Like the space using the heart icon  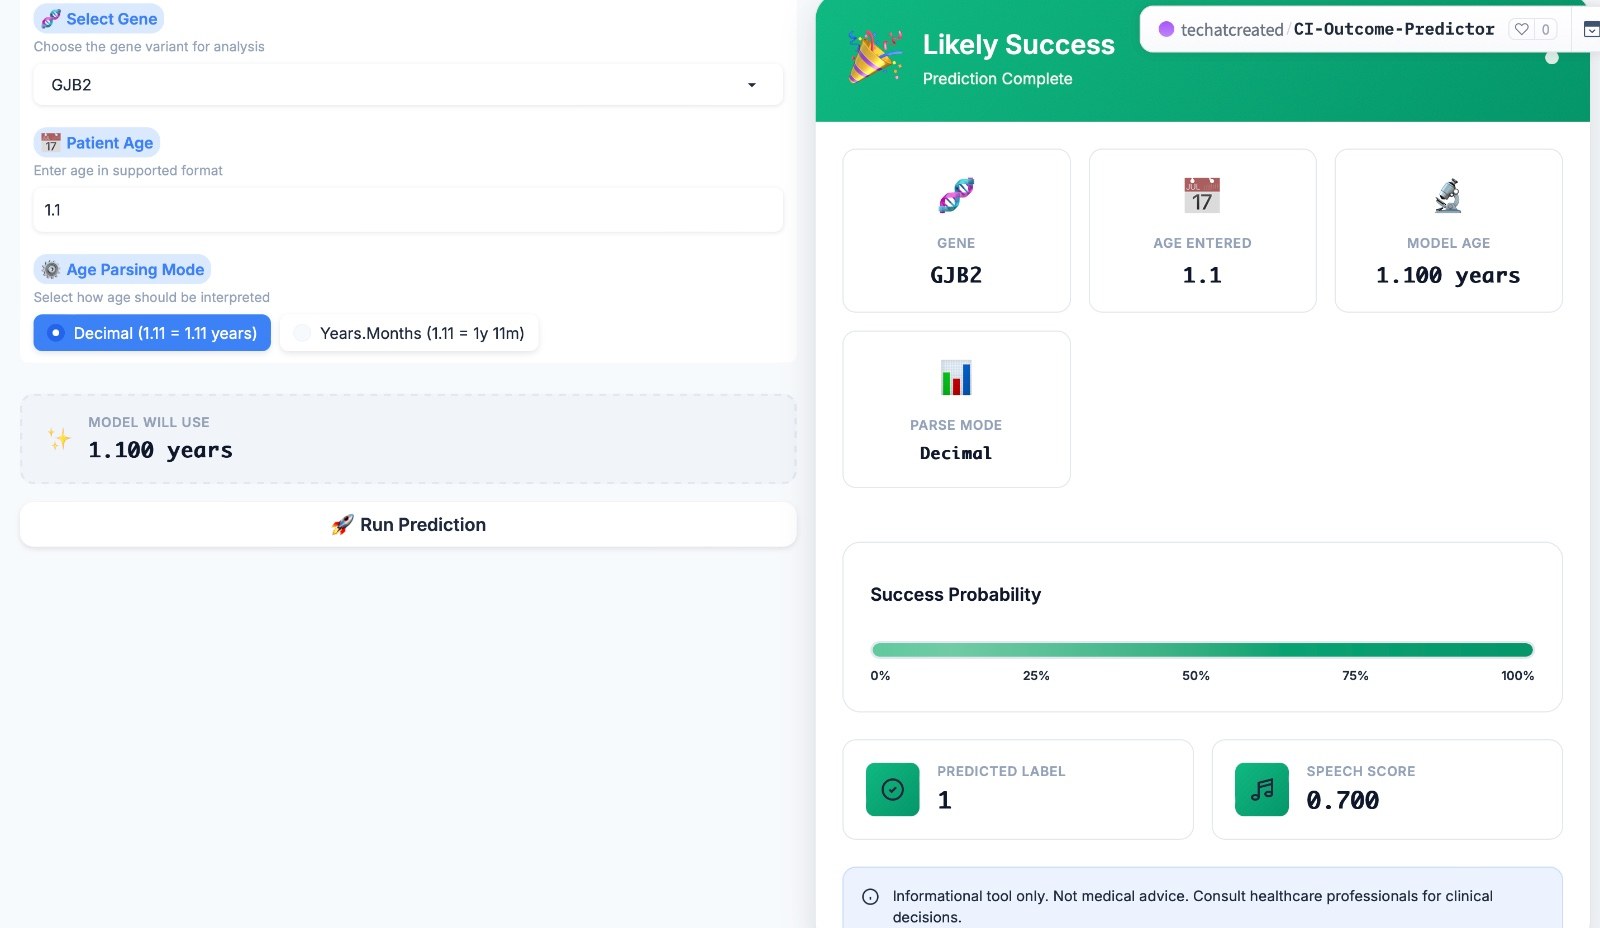point(1522,29)
